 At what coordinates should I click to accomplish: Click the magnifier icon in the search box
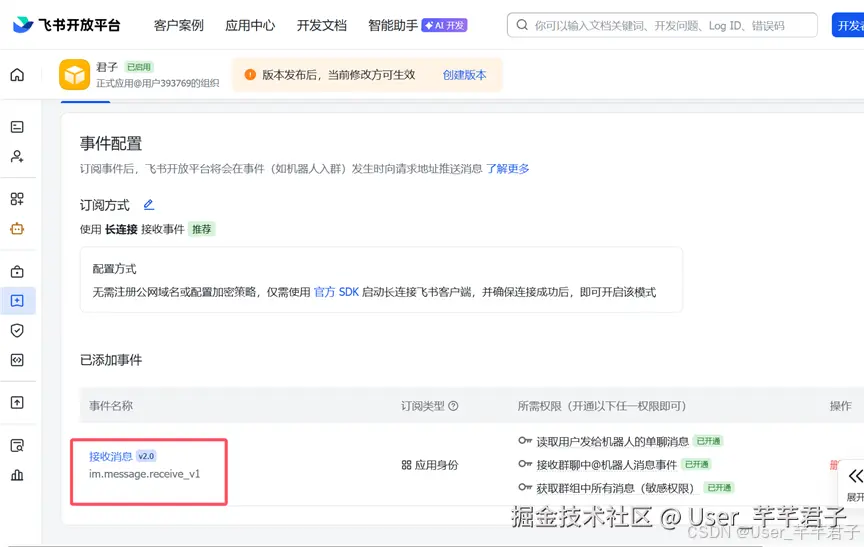pos(522,25)
